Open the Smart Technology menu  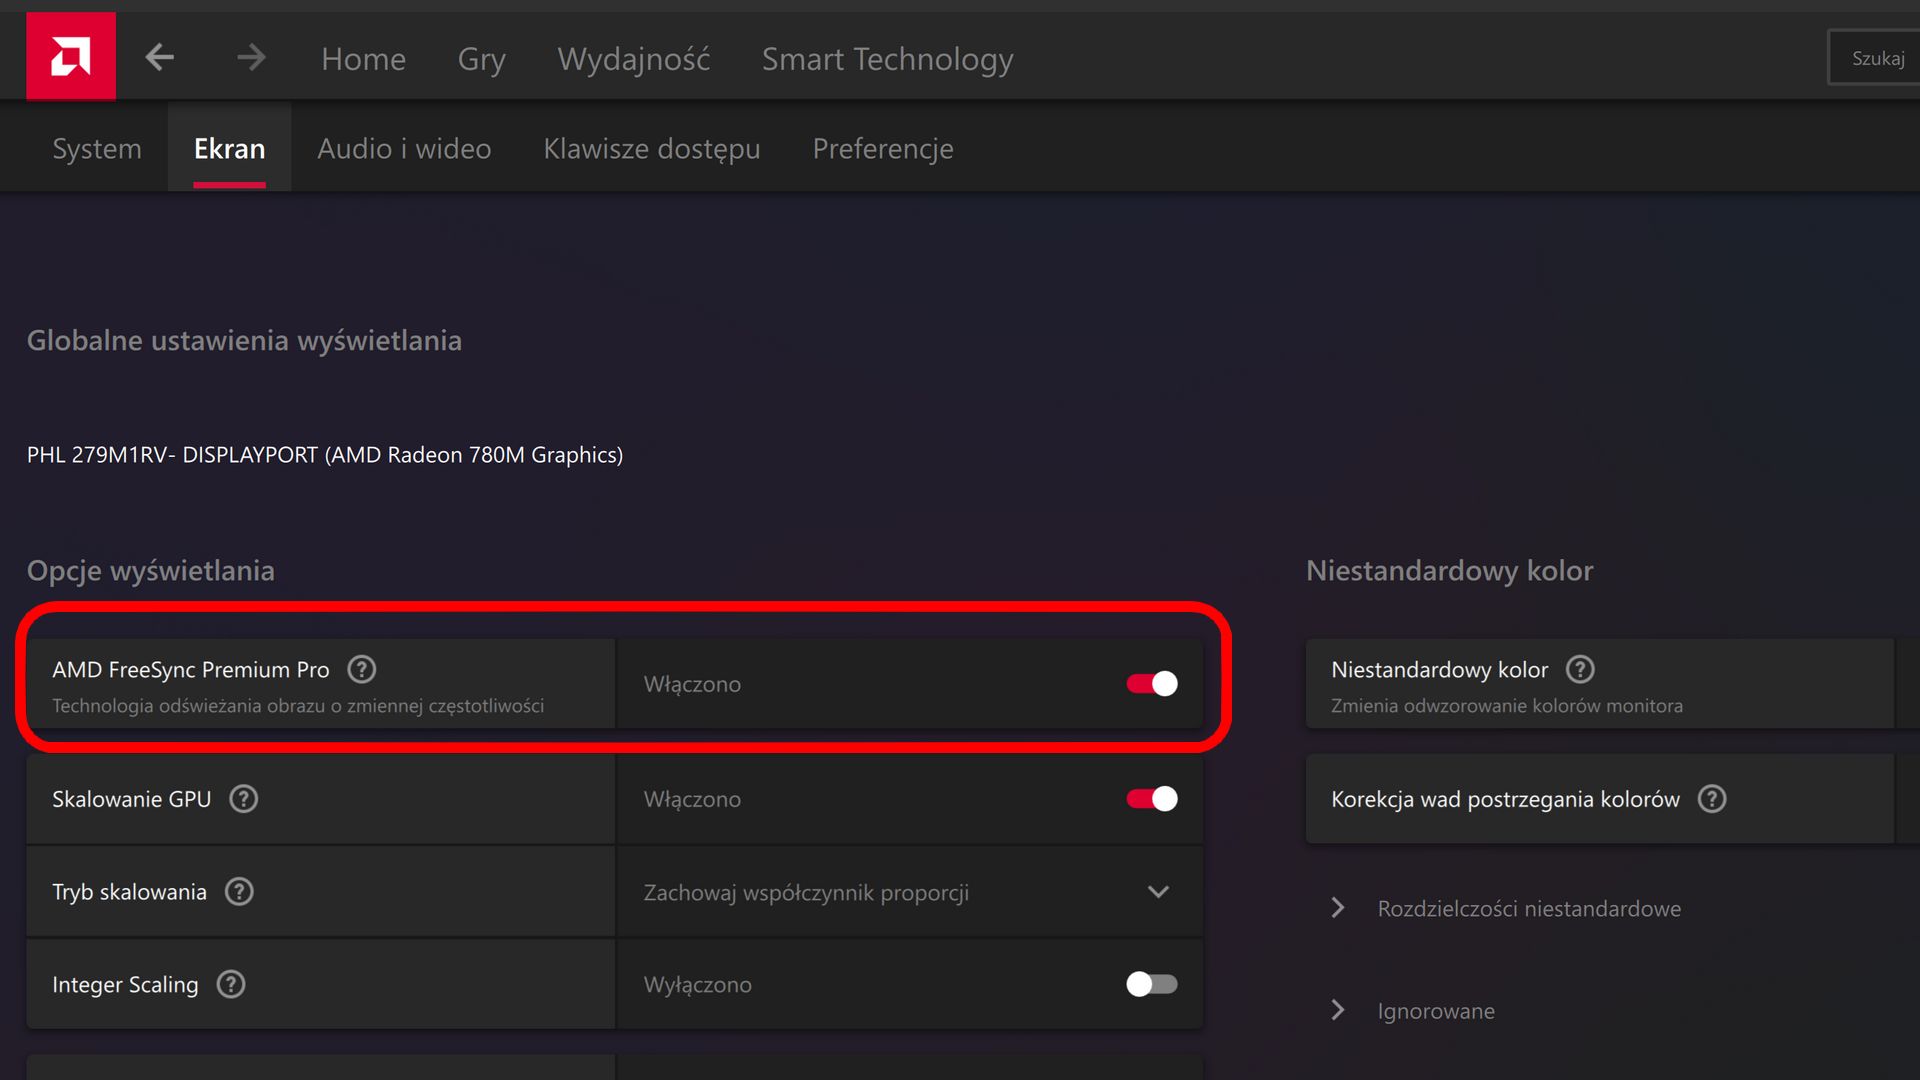click(x=888, y=59)
